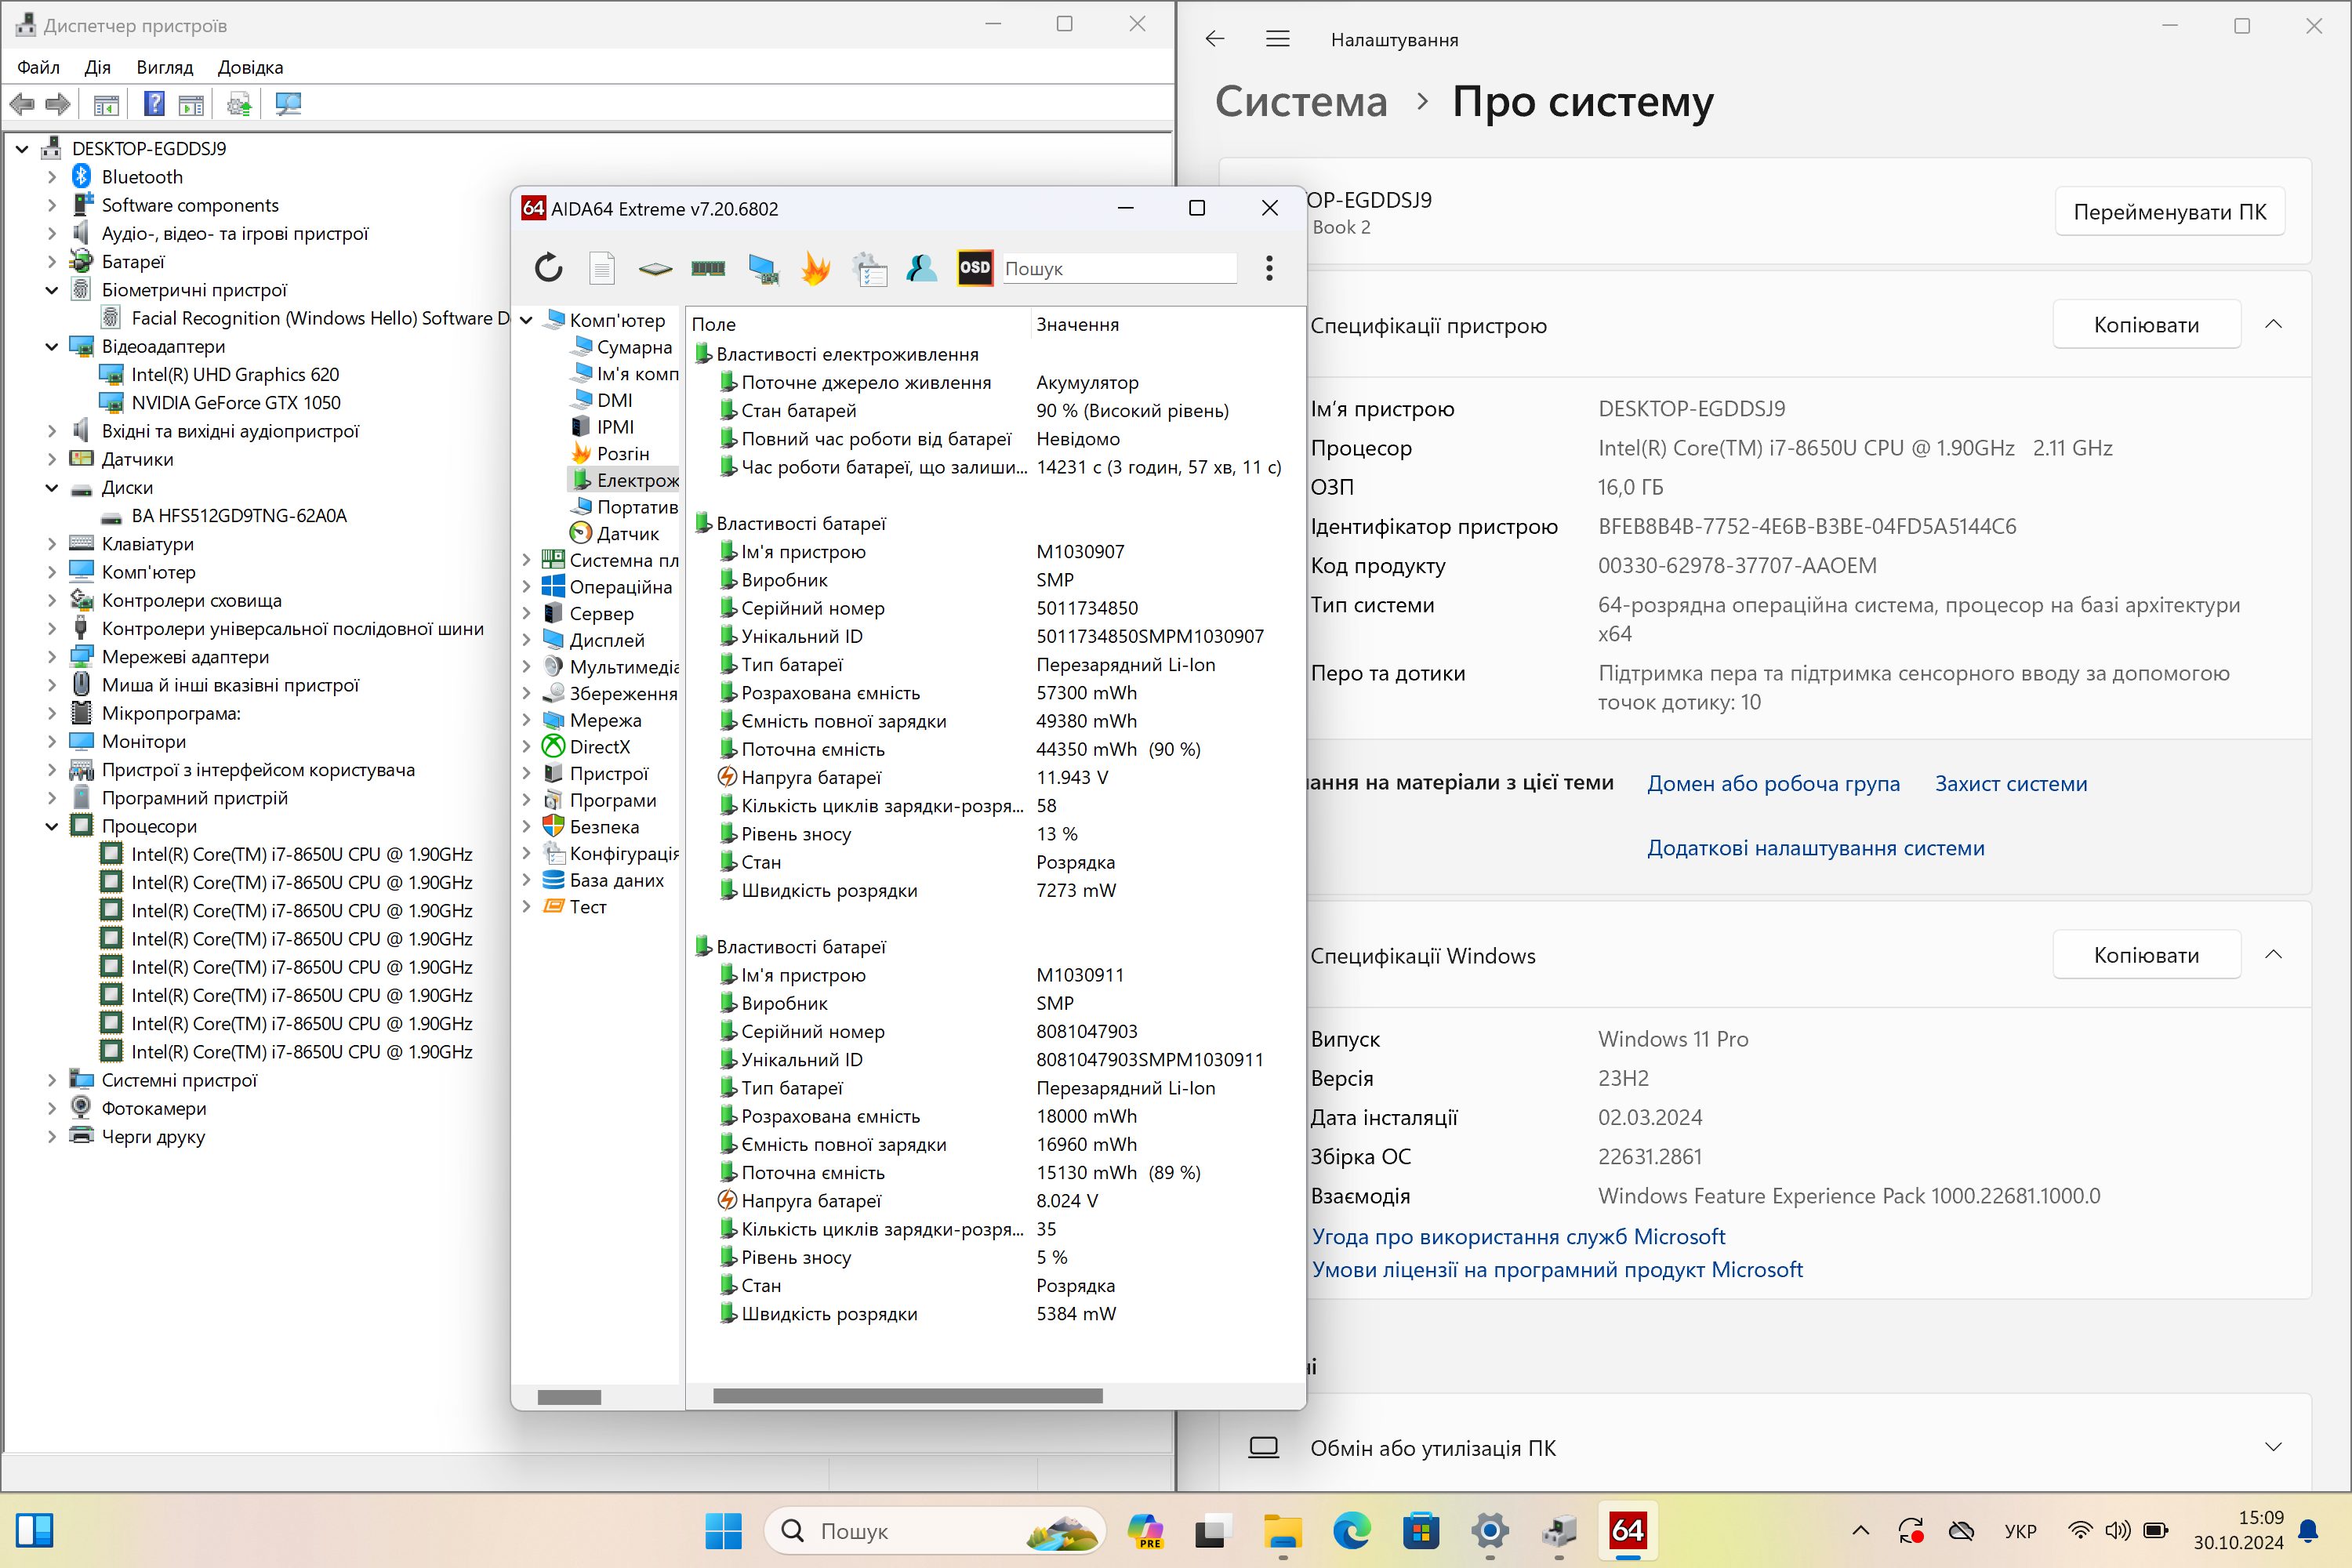The height and width of the screenshot is (1568, 2352).
Task: Launch AIDA64 stability test flame icon
Action: (816, 268)
